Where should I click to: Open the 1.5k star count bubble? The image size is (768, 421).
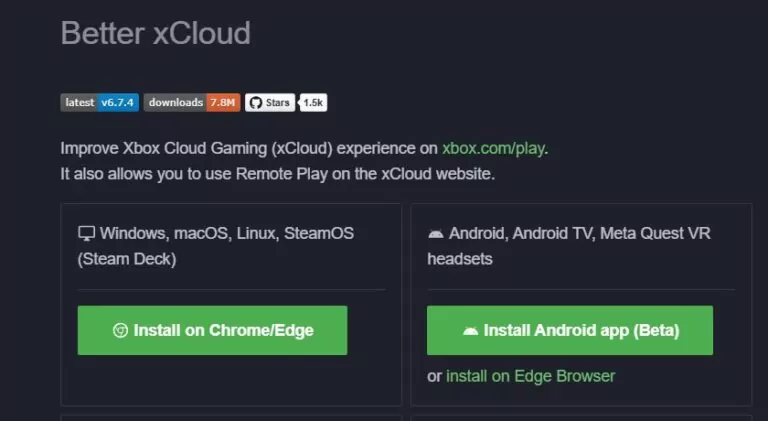pos(313,103)
